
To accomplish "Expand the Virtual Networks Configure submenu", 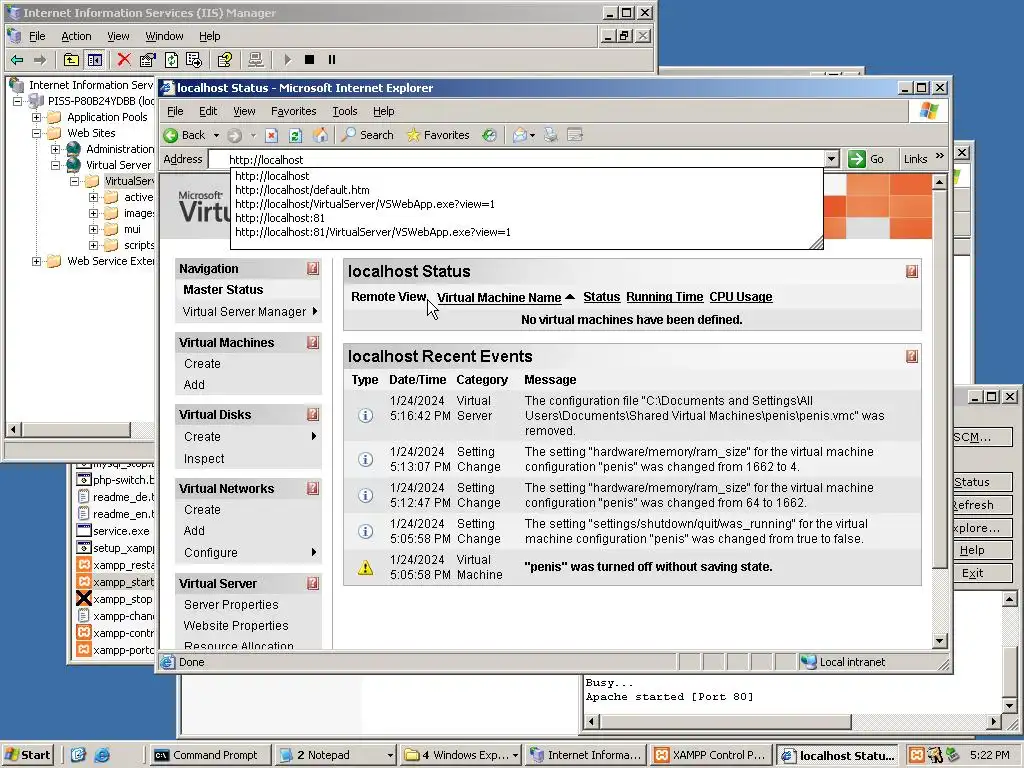I will (314, 552).
